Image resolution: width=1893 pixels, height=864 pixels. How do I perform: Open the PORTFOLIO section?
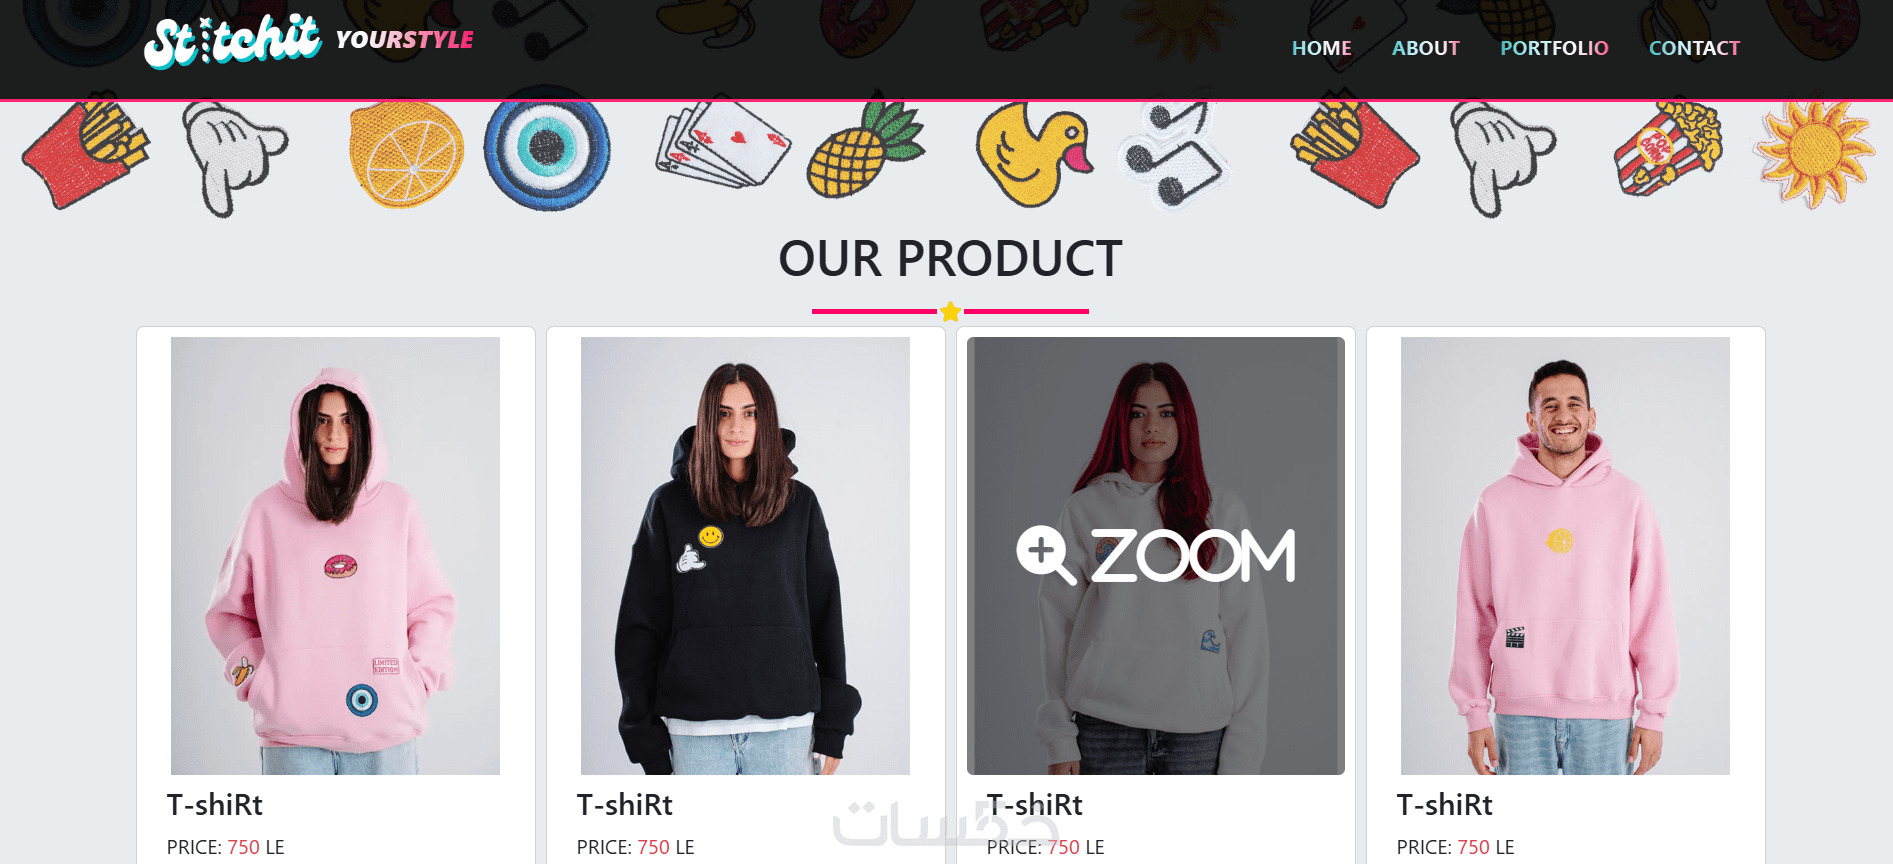1554,48
